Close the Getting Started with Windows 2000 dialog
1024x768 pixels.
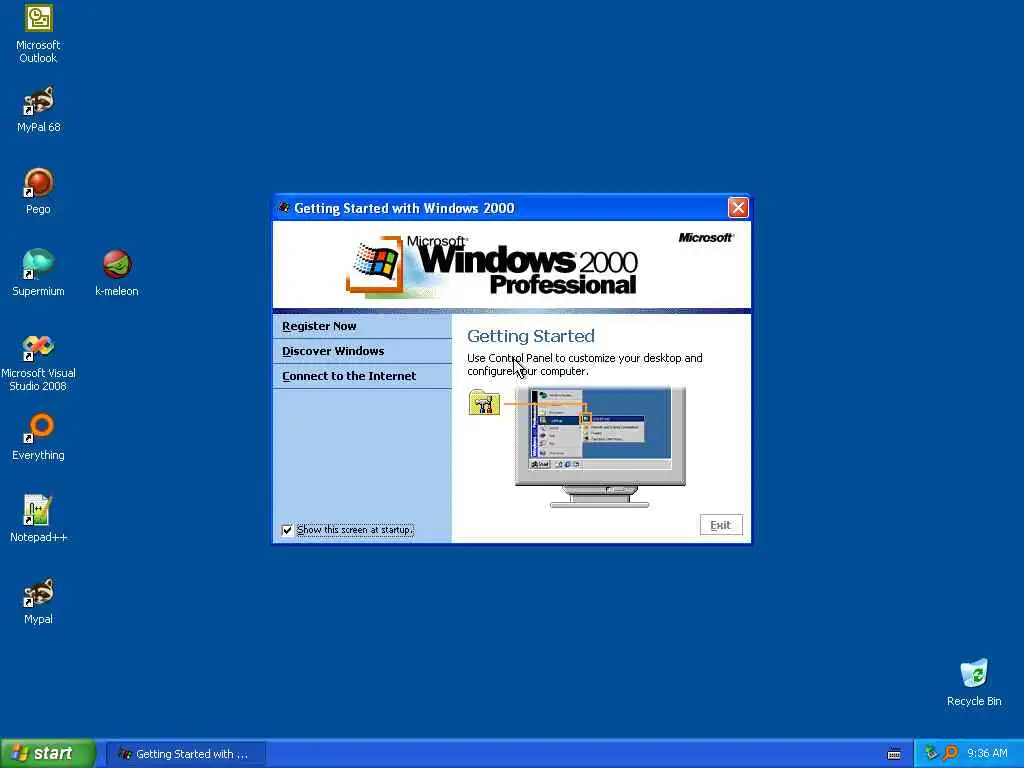pos(738,208)
